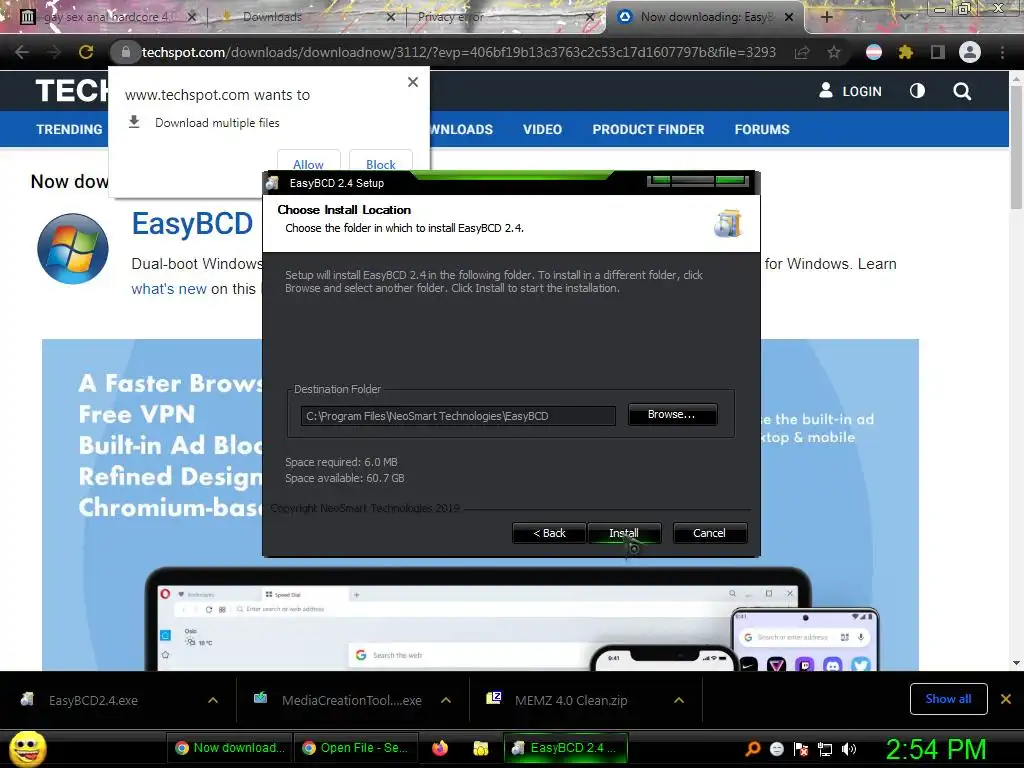This screenshot has width=1024, height=768.
Task: Open the volume speaker tray icon
Action: (849, 749)
